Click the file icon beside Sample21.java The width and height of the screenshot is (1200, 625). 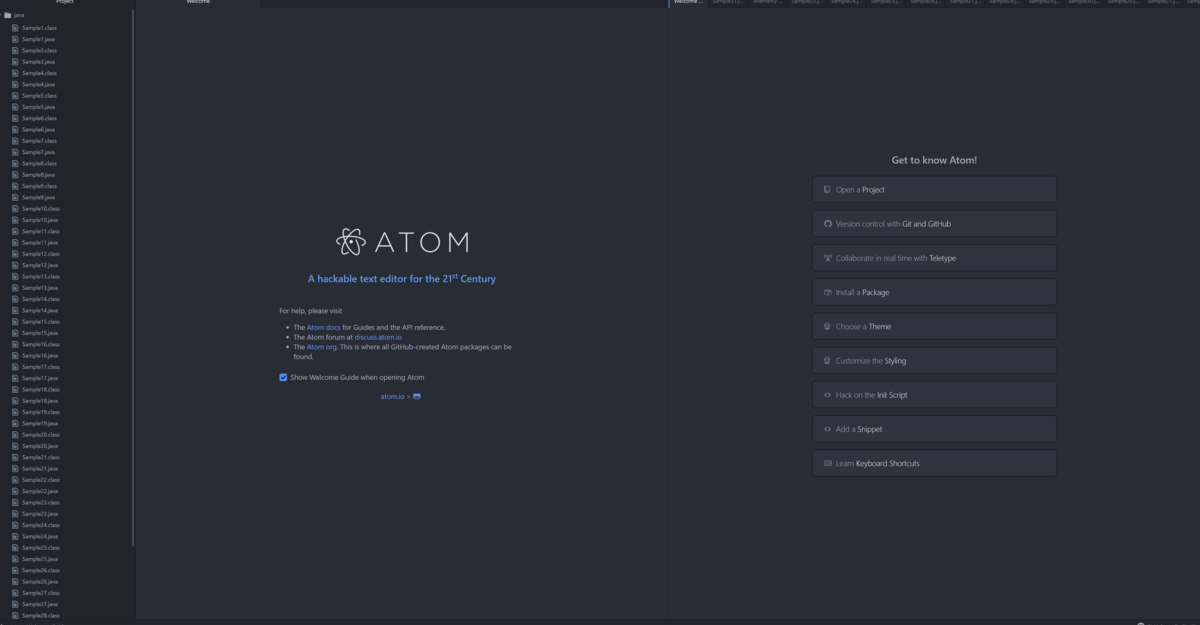(15, 468)
